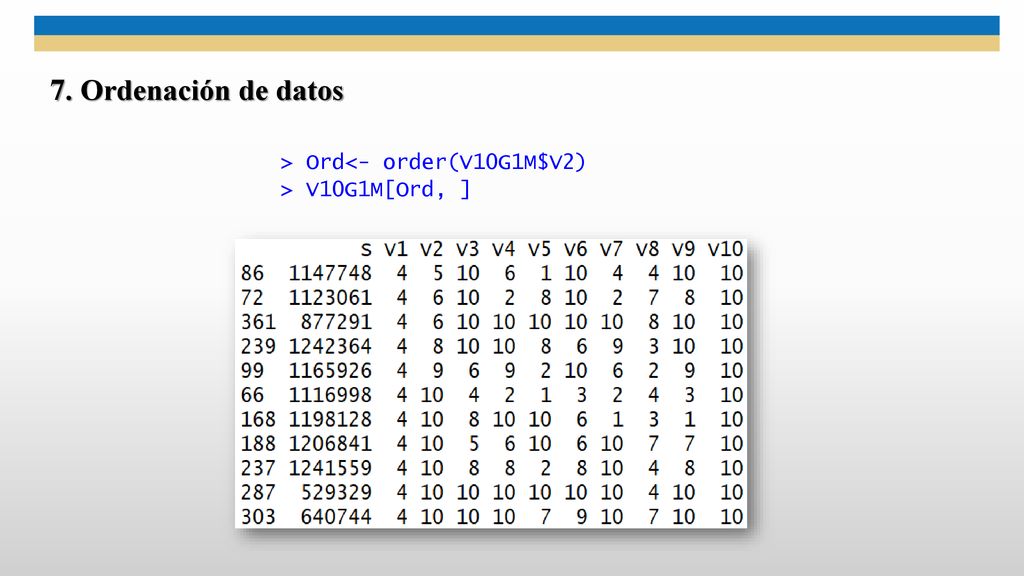This screenshot has height=576, width=1024.
Task: Click the S value "1198128"
Action: (330, 419)
